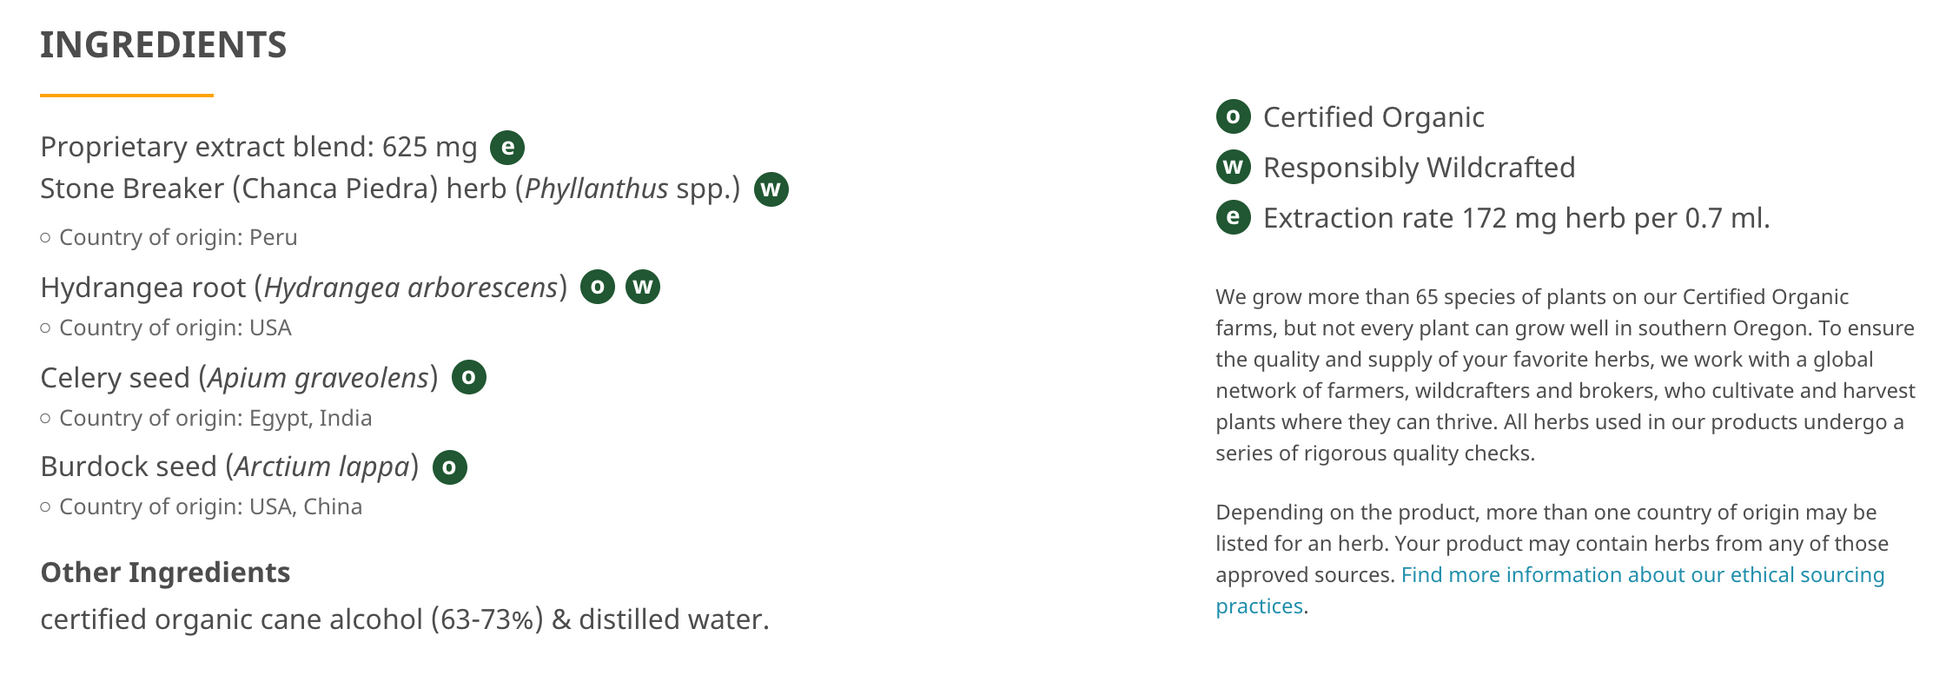
Task: Click the Responsibly Wildcrafted legend icon
Action: coord(1233,167)
